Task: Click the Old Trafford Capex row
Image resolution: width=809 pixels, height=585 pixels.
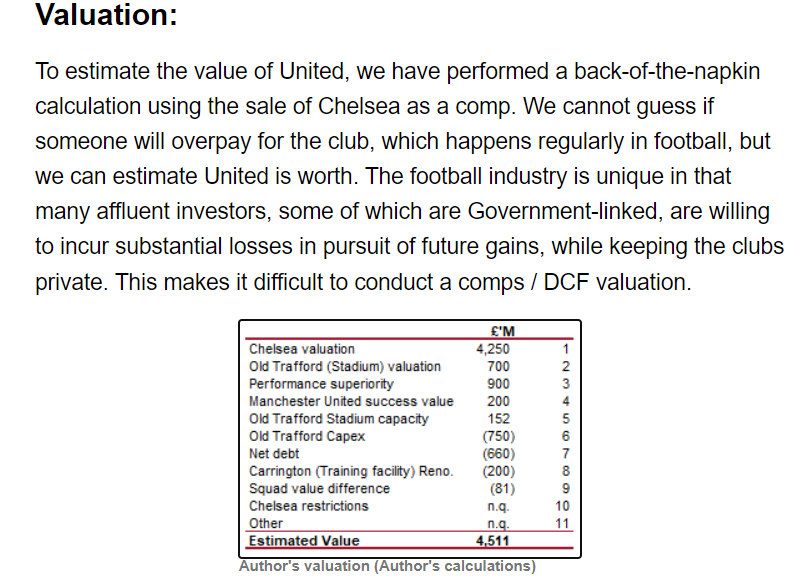Action: (410, 436)
